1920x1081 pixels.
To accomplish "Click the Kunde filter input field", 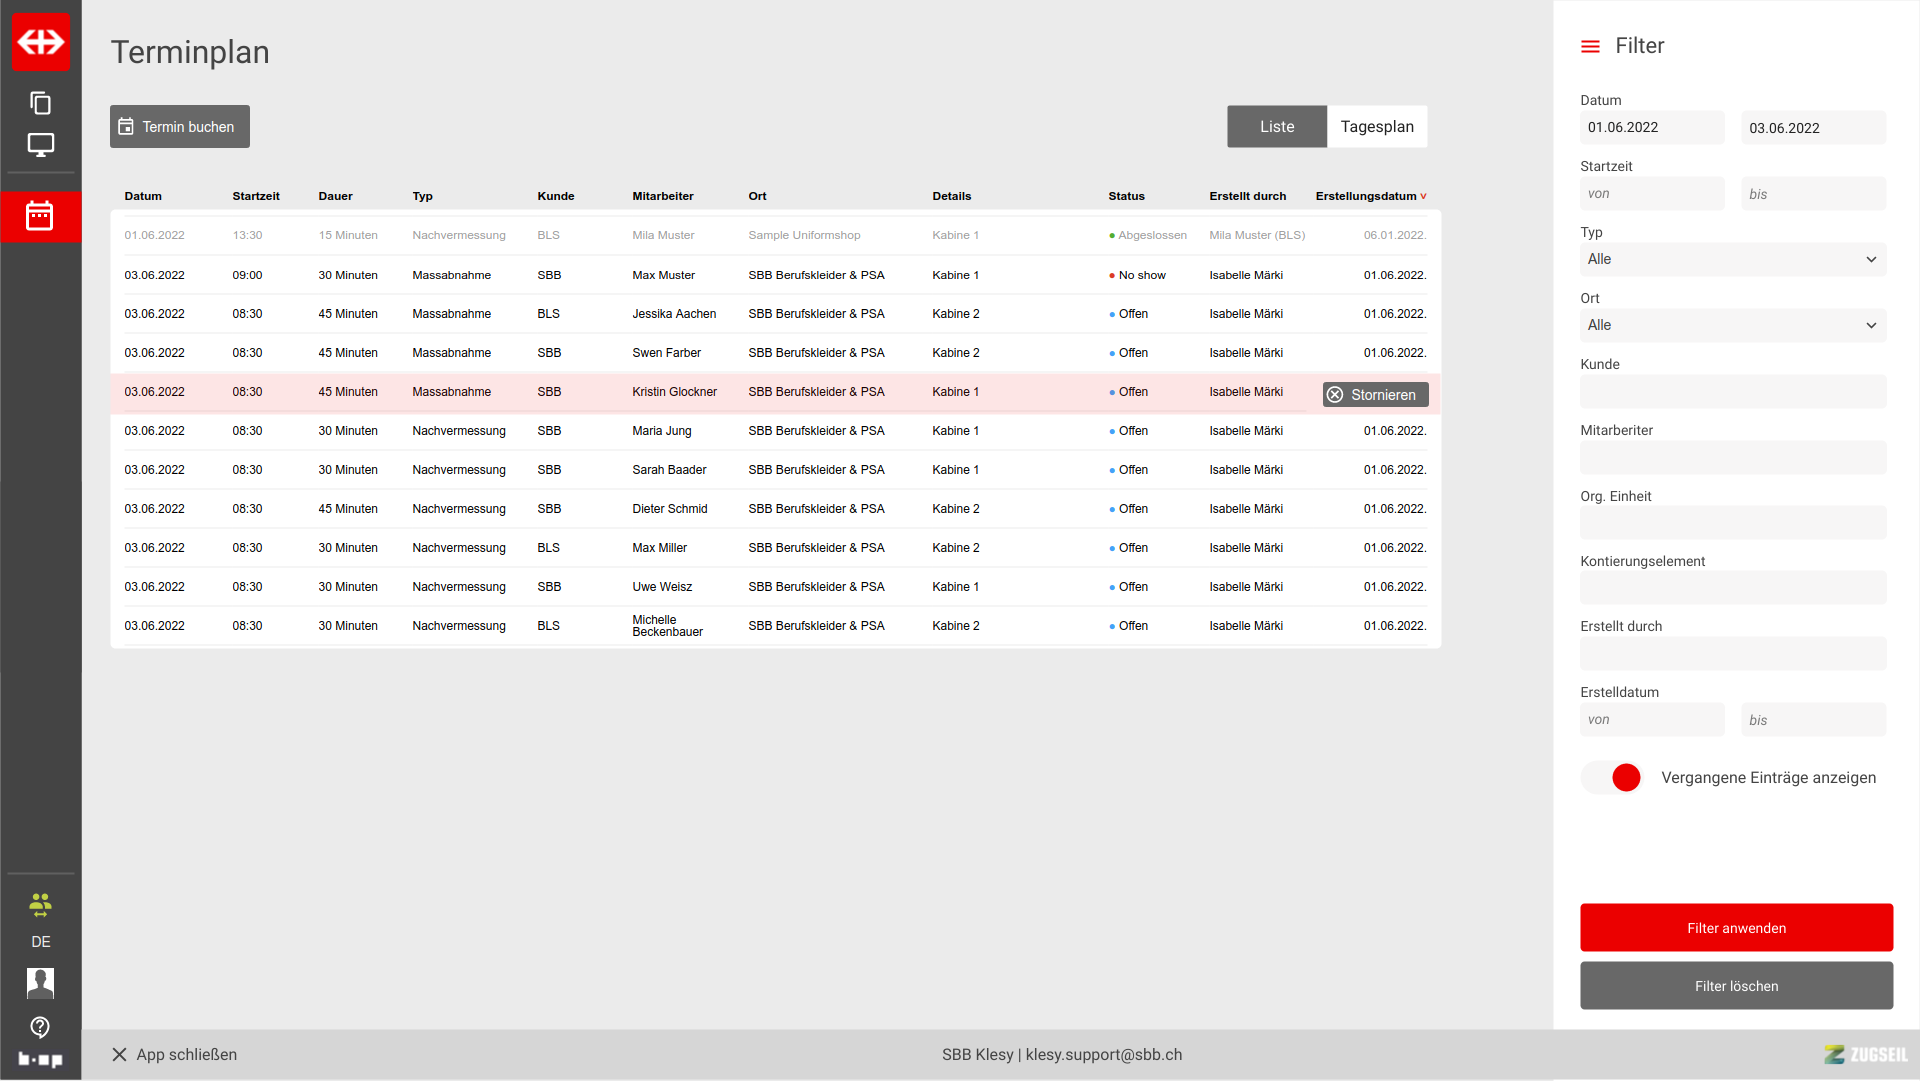I will click(1732, 391).
